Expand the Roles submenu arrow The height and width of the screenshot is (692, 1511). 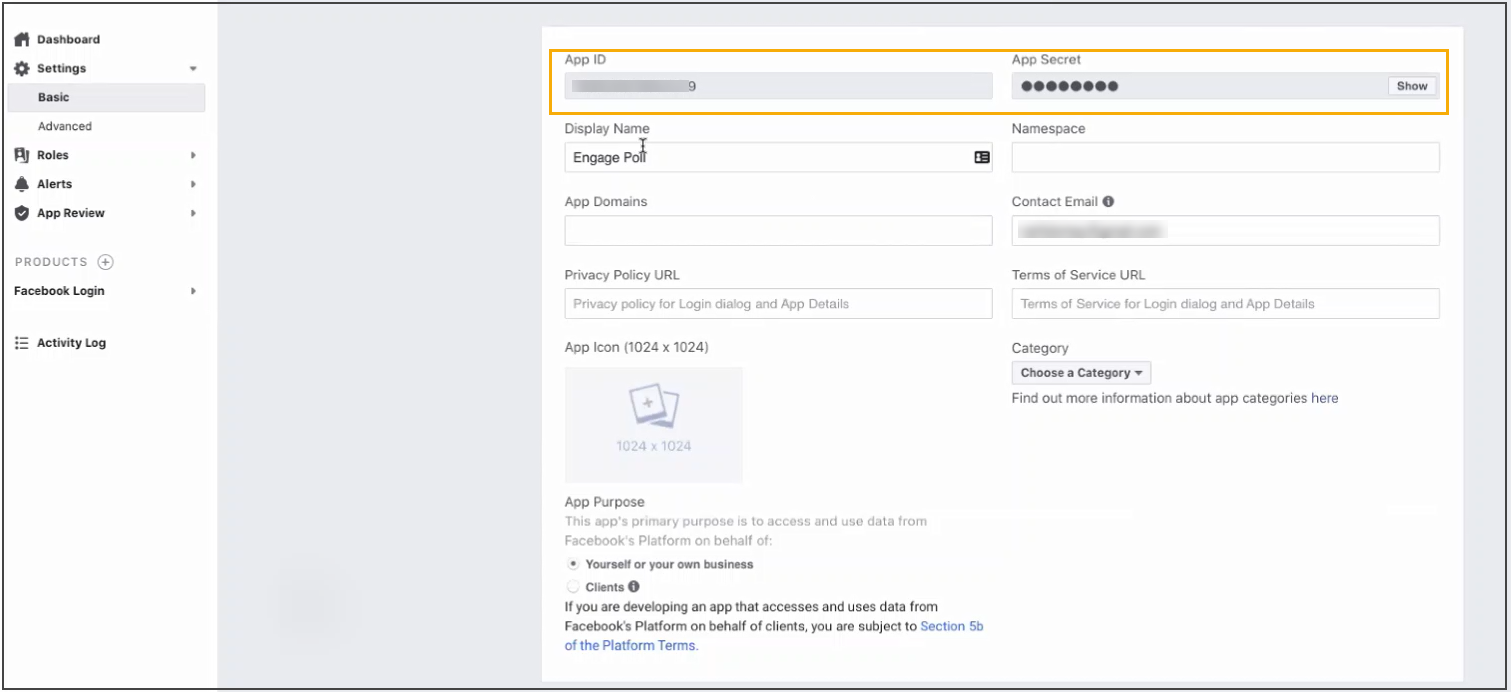coord(193,155)
